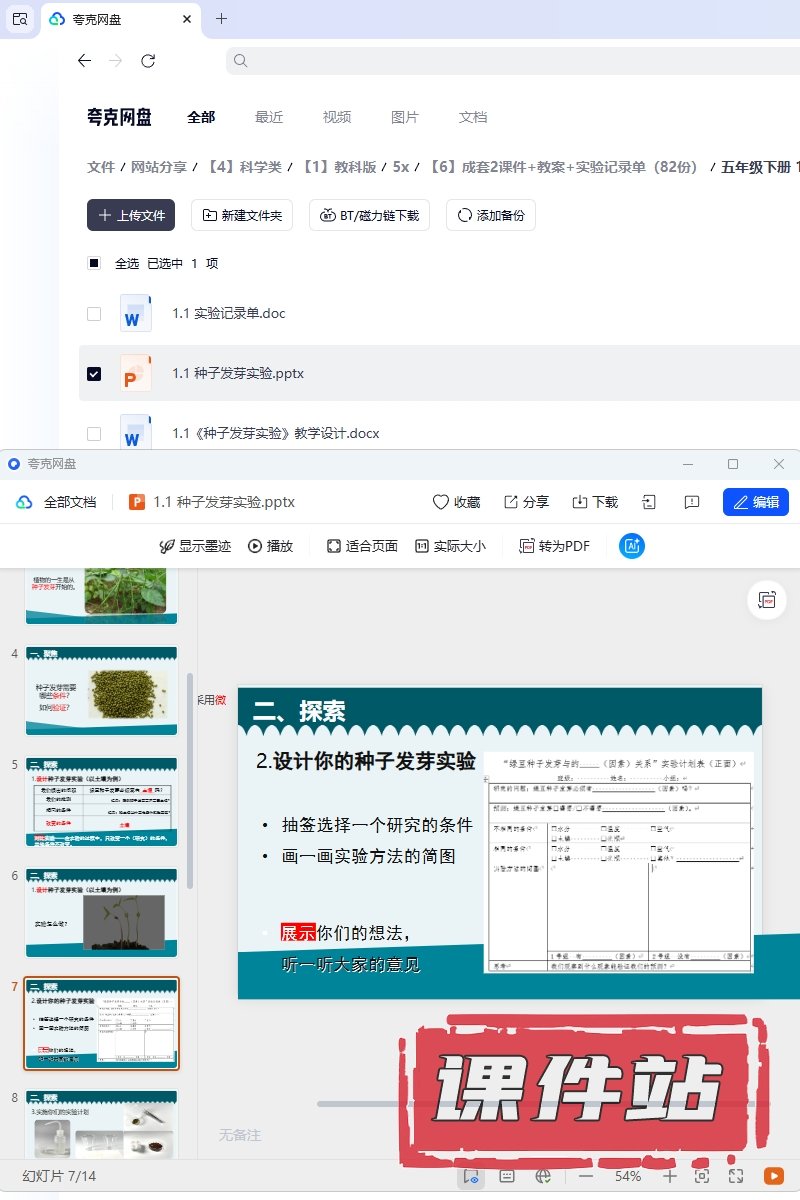Click the blue 编辑 button
This screenshot has width=800, height=1200.
755,502
